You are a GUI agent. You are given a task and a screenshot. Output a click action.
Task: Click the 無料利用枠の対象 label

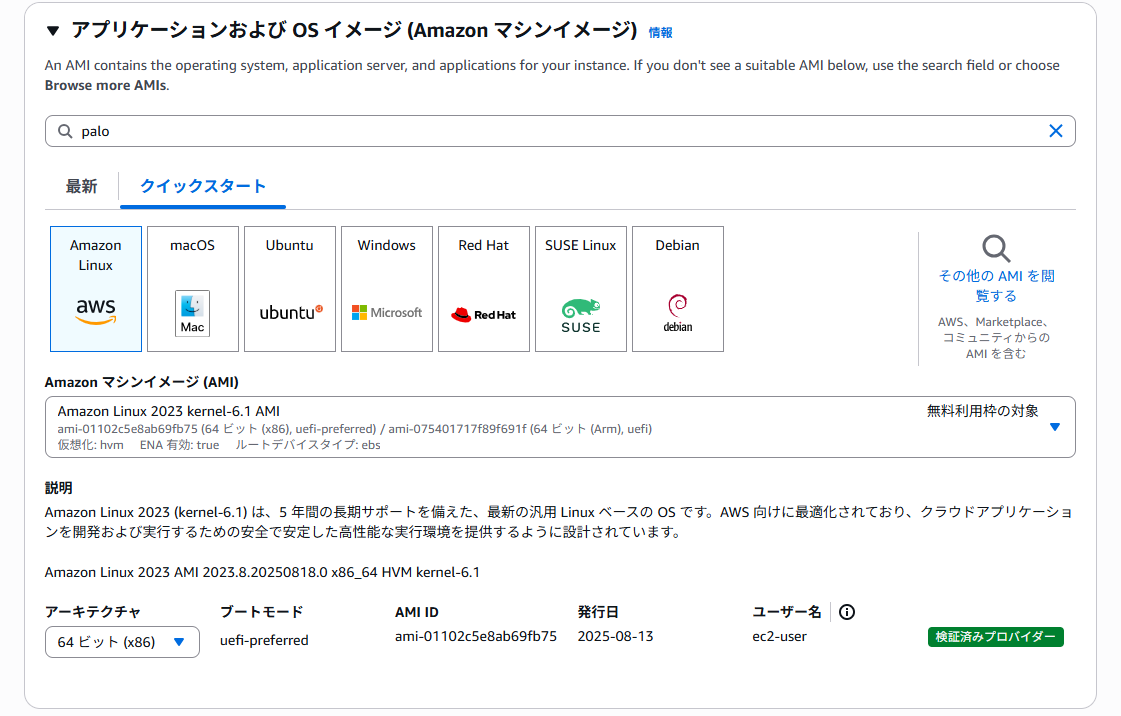(x=982, y=411)
